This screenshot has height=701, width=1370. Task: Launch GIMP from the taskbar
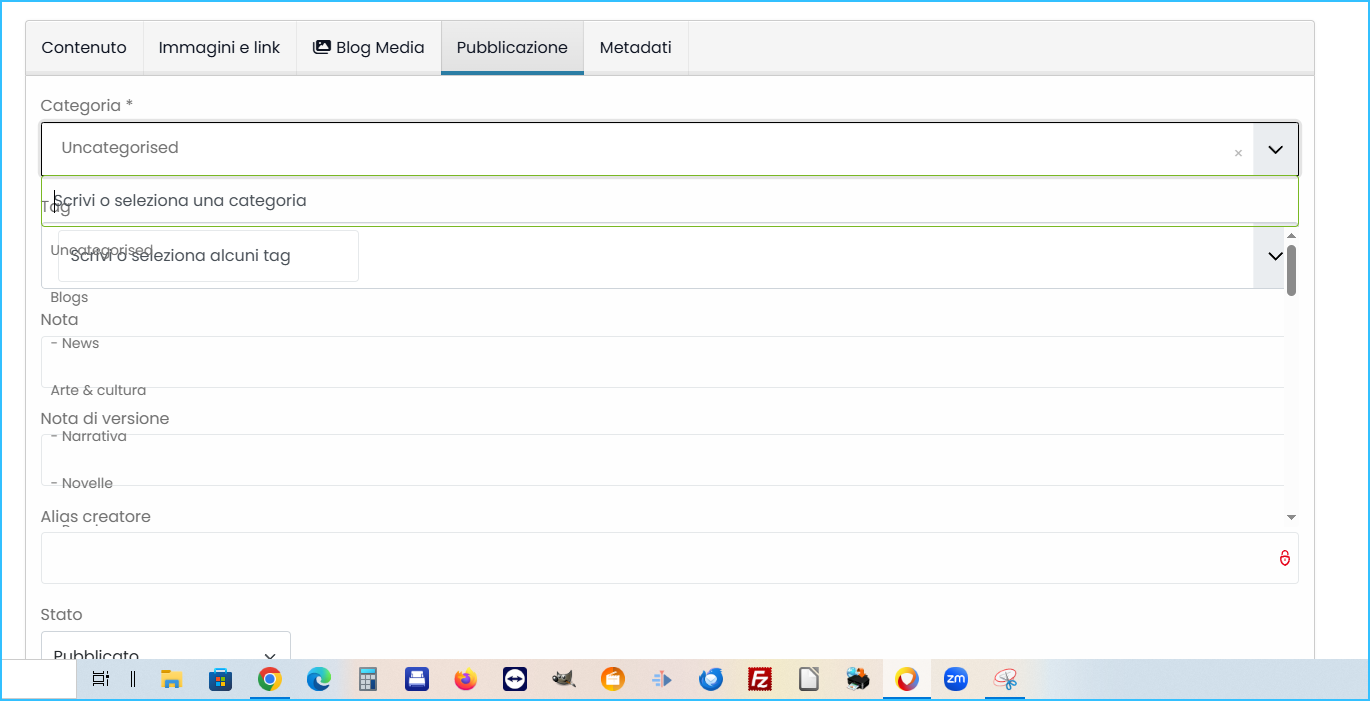click(564, 680)
